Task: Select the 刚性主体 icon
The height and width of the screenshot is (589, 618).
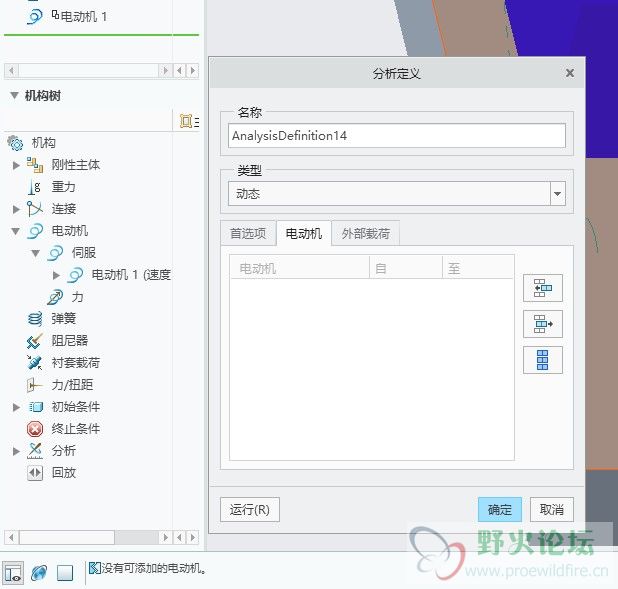Action: [35, 165]
